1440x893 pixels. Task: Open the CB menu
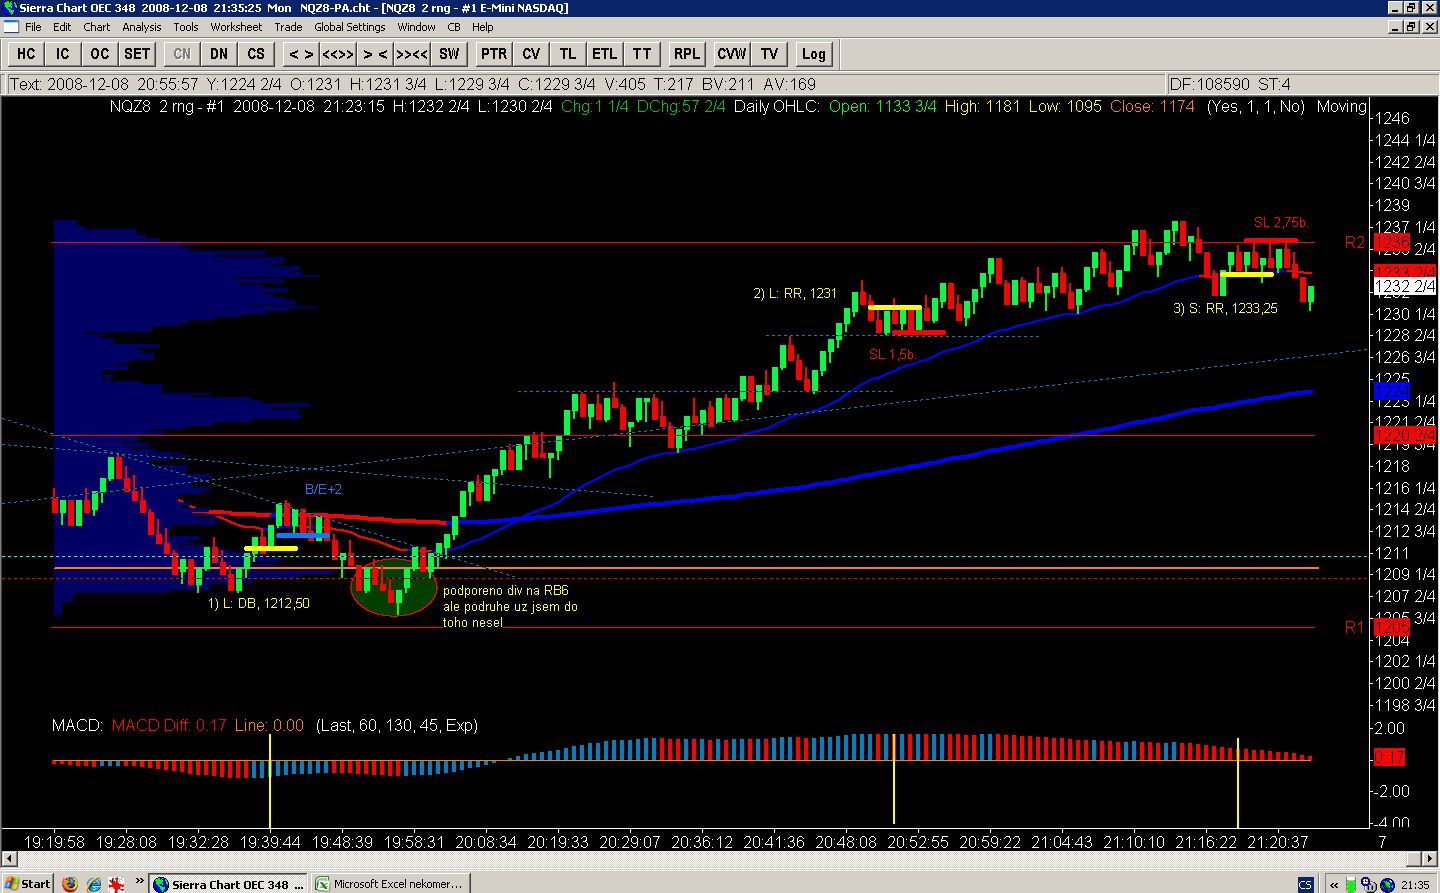pos(454,27)
